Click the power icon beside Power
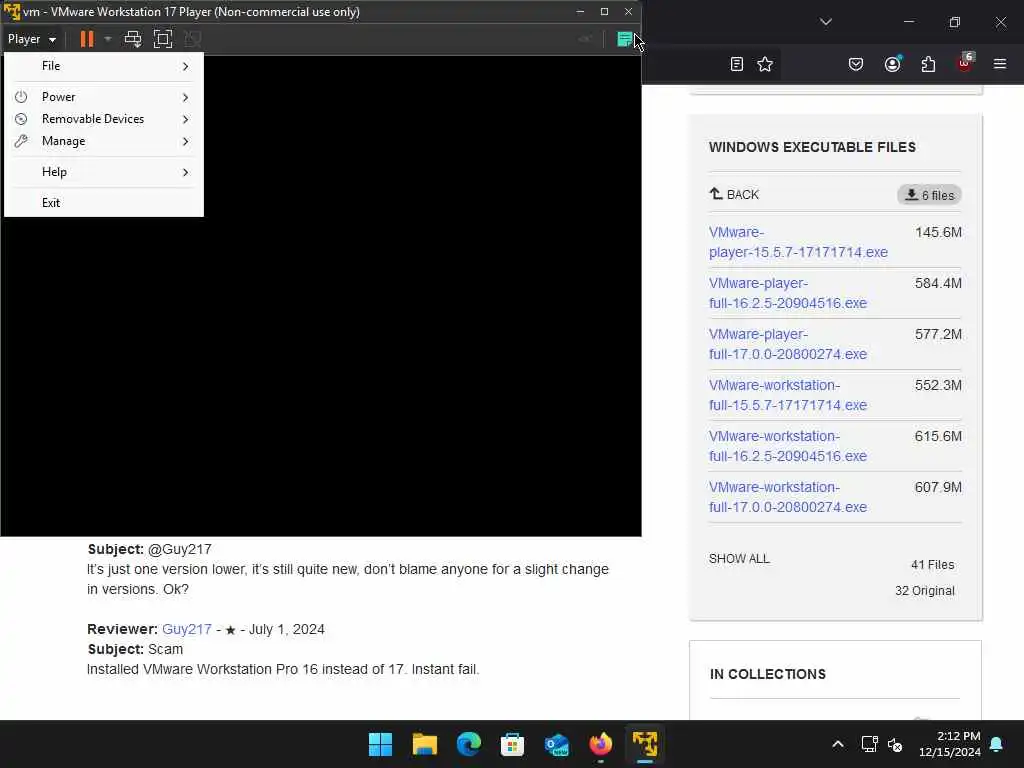Image resolution: width=1024 pixels, height=768 pixels. click(21, 97)
